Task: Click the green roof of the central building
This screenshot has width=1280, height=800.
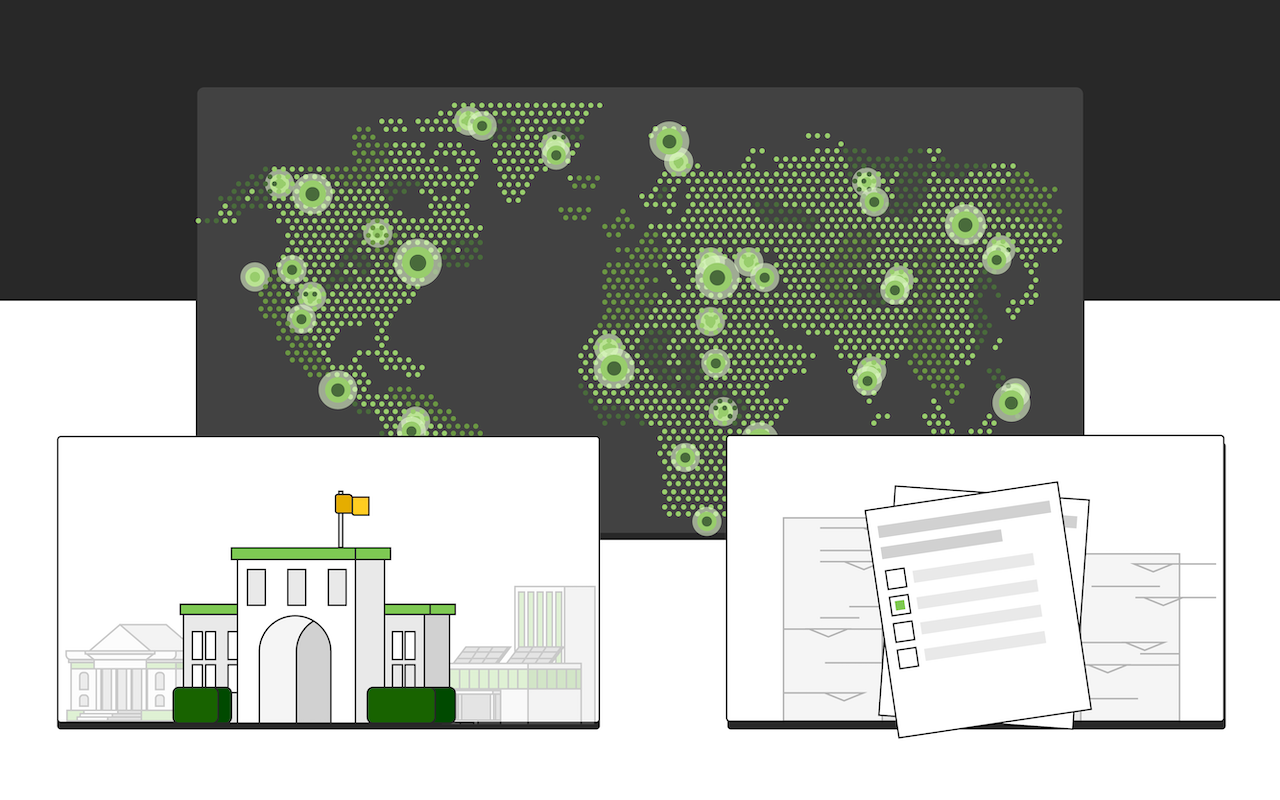Action: pyautogui.click(x=310, y=553)
